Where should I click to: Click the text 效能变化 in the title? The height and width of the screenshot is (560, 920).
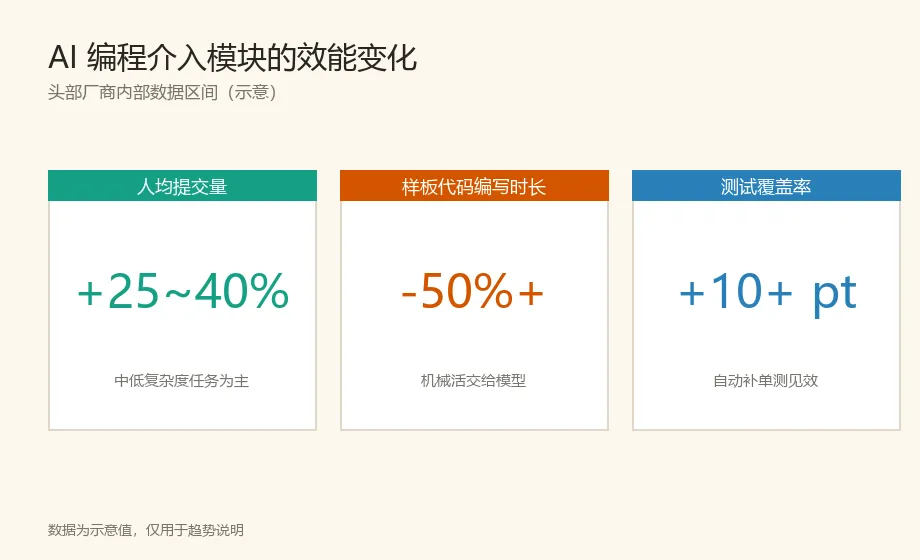pyautogui.click(x=356, y=58)
